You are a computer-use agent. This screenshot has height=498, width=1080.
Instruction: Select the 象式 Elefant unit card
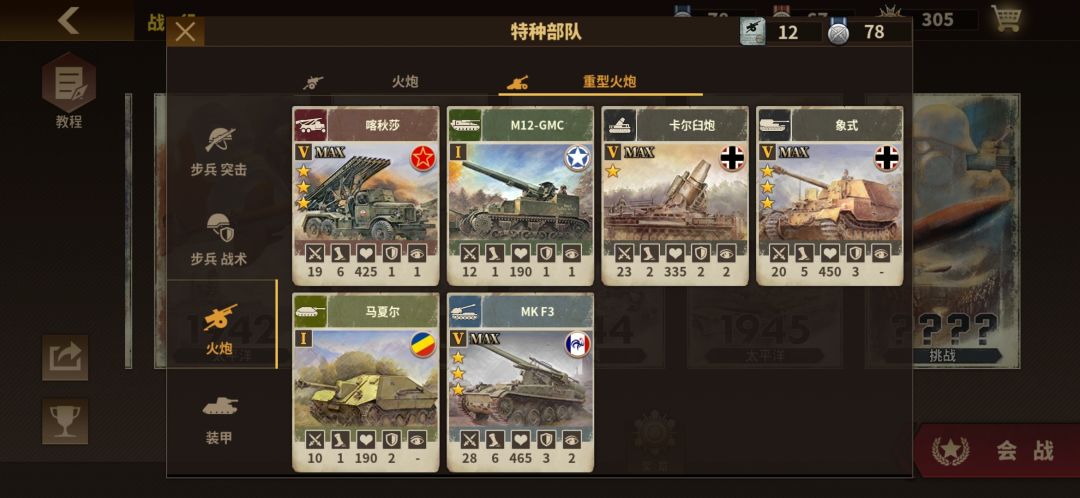coord(830,196)
